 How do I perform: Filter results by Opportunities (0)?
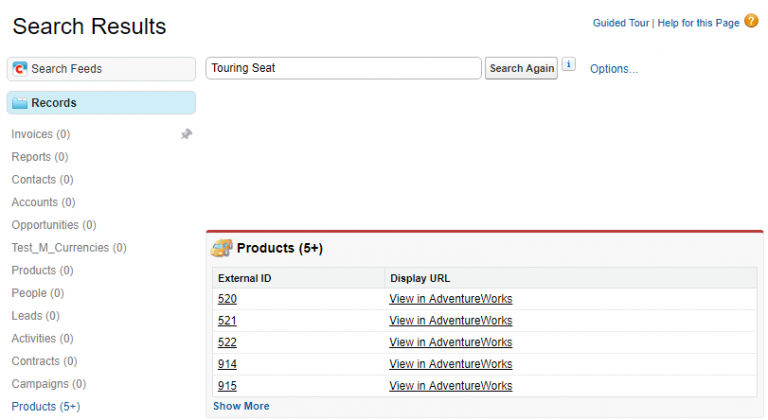tap(53, 225)
